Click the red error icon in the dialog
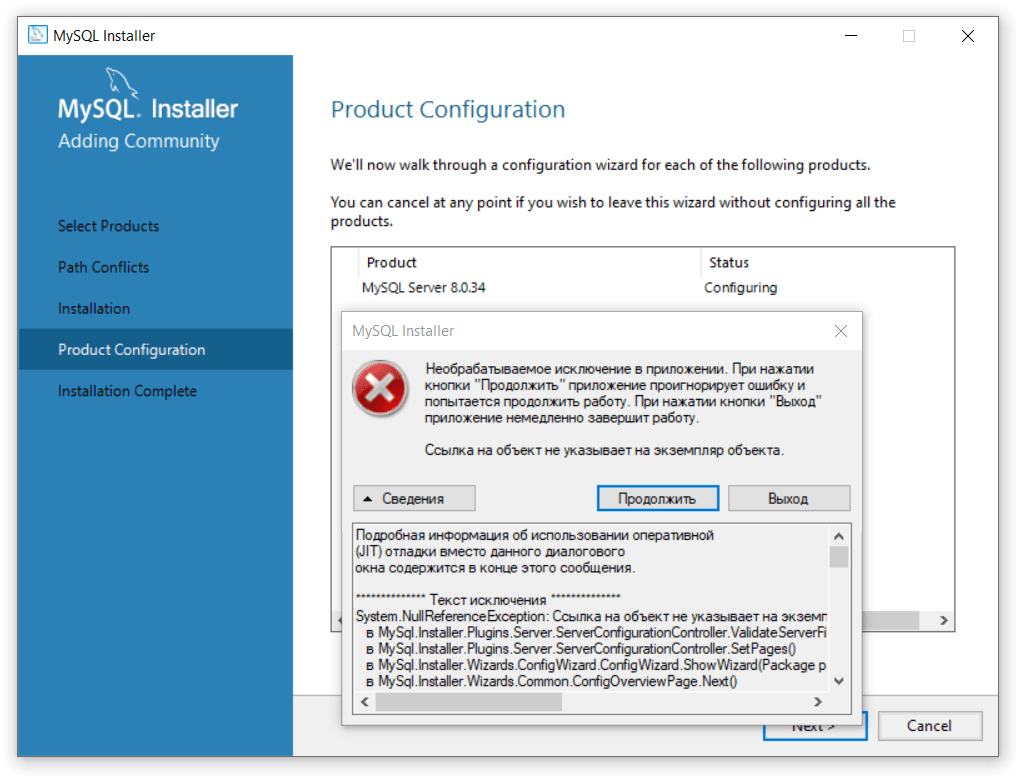This screenshot has width=1020, height=779. point(380,390)
